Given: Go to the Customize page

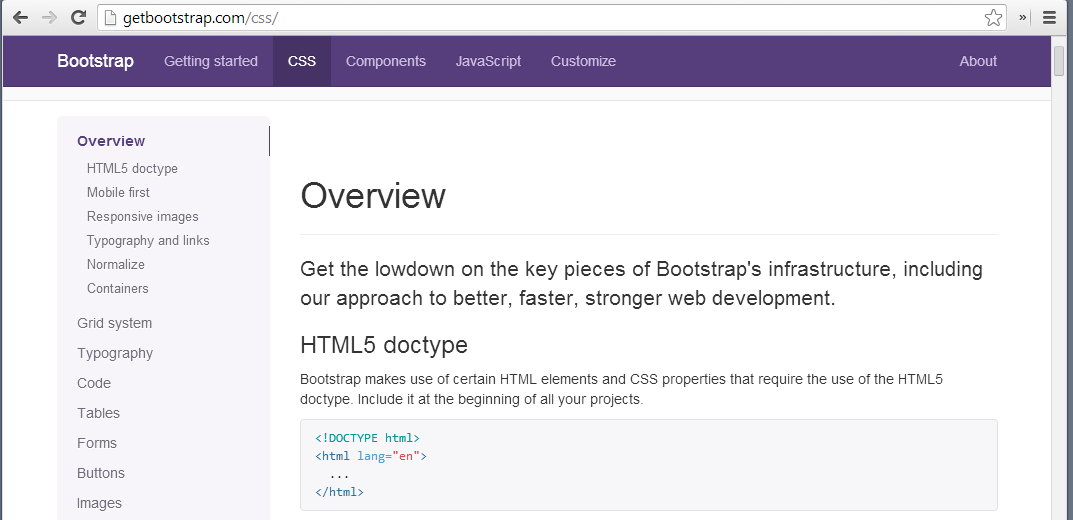Looking at the screenshot, I should 583,61.
